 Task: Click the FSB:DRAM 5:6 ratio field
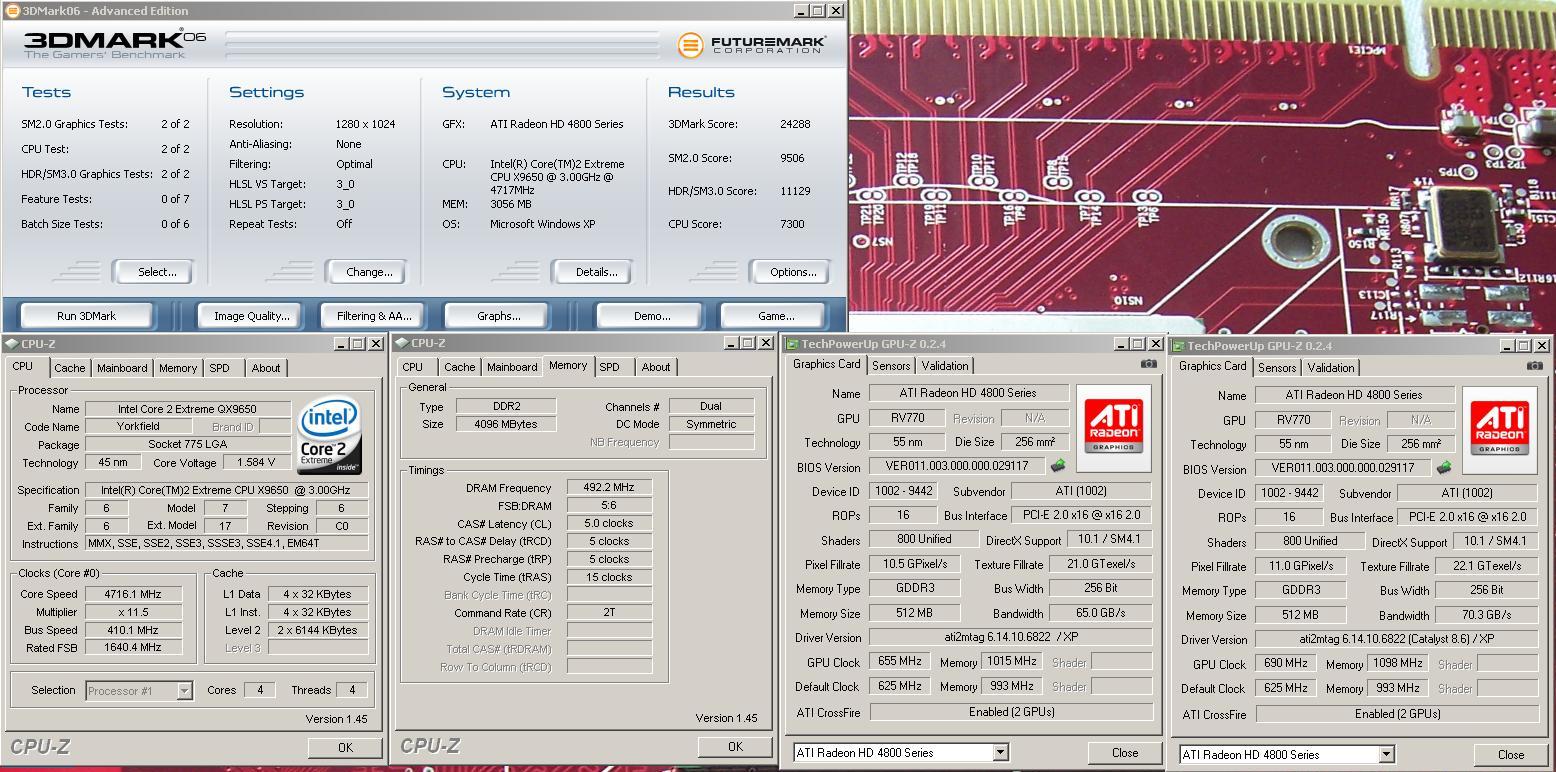609,505
